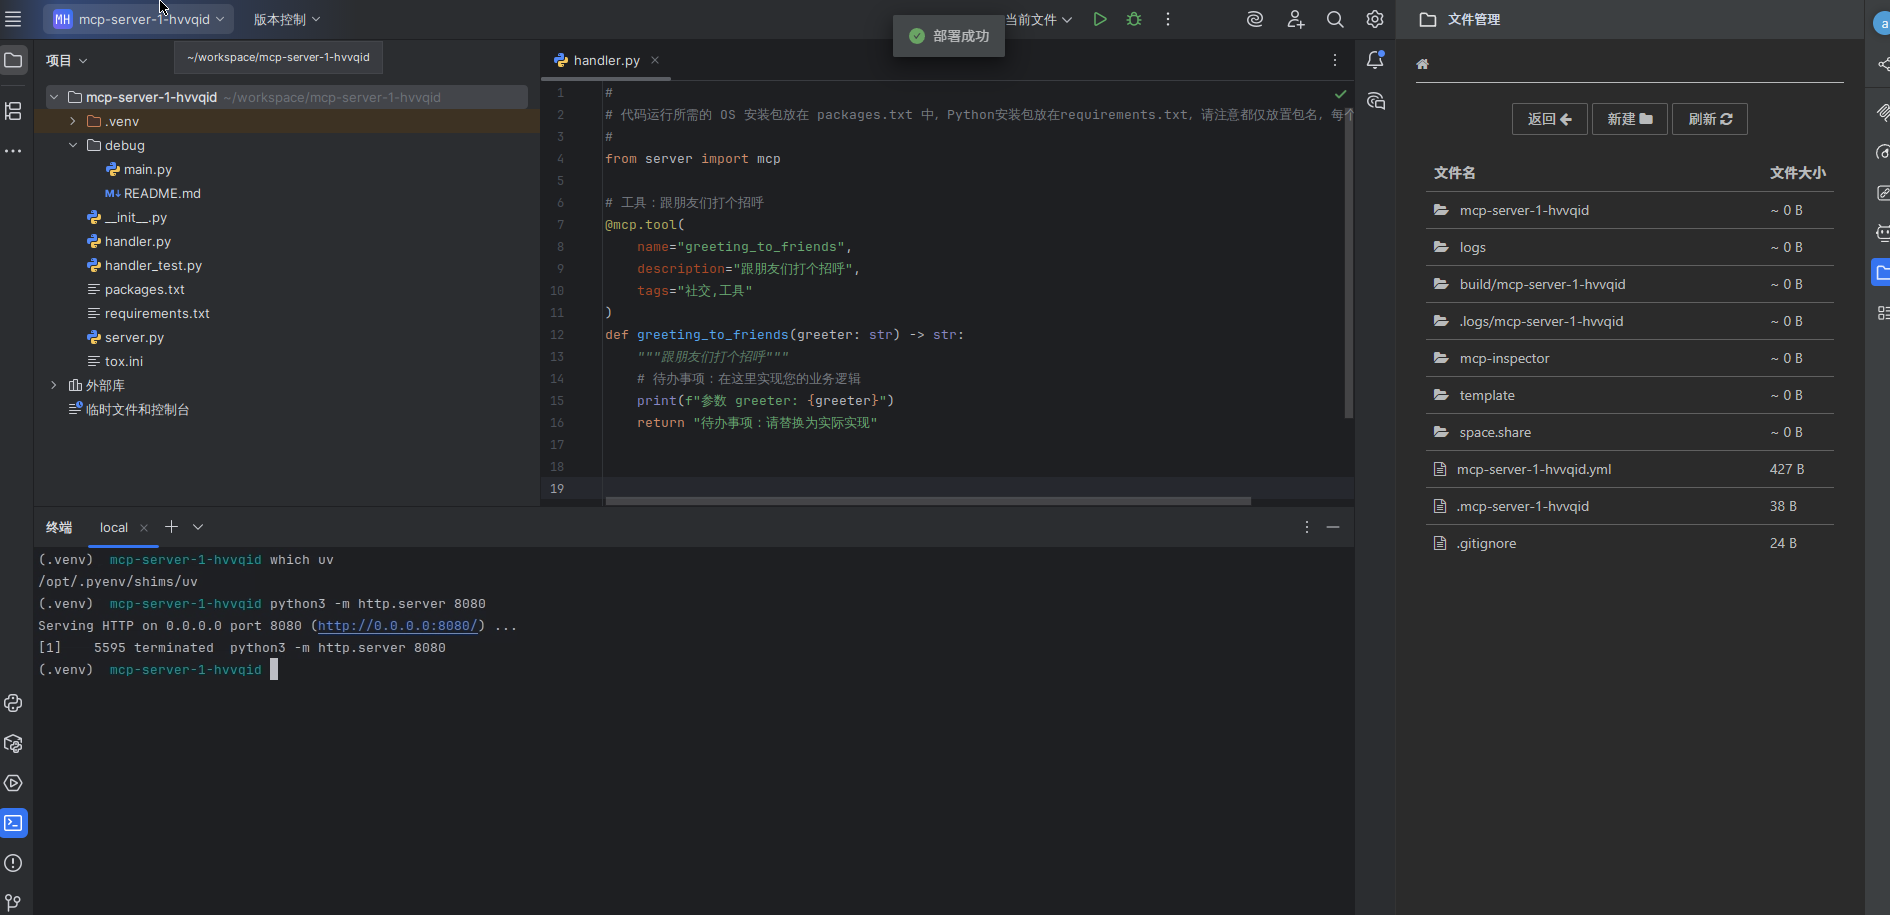Open IDE settings gear icon
This screenshot has height=915, width=1890.
click(x=1374, y=19)
